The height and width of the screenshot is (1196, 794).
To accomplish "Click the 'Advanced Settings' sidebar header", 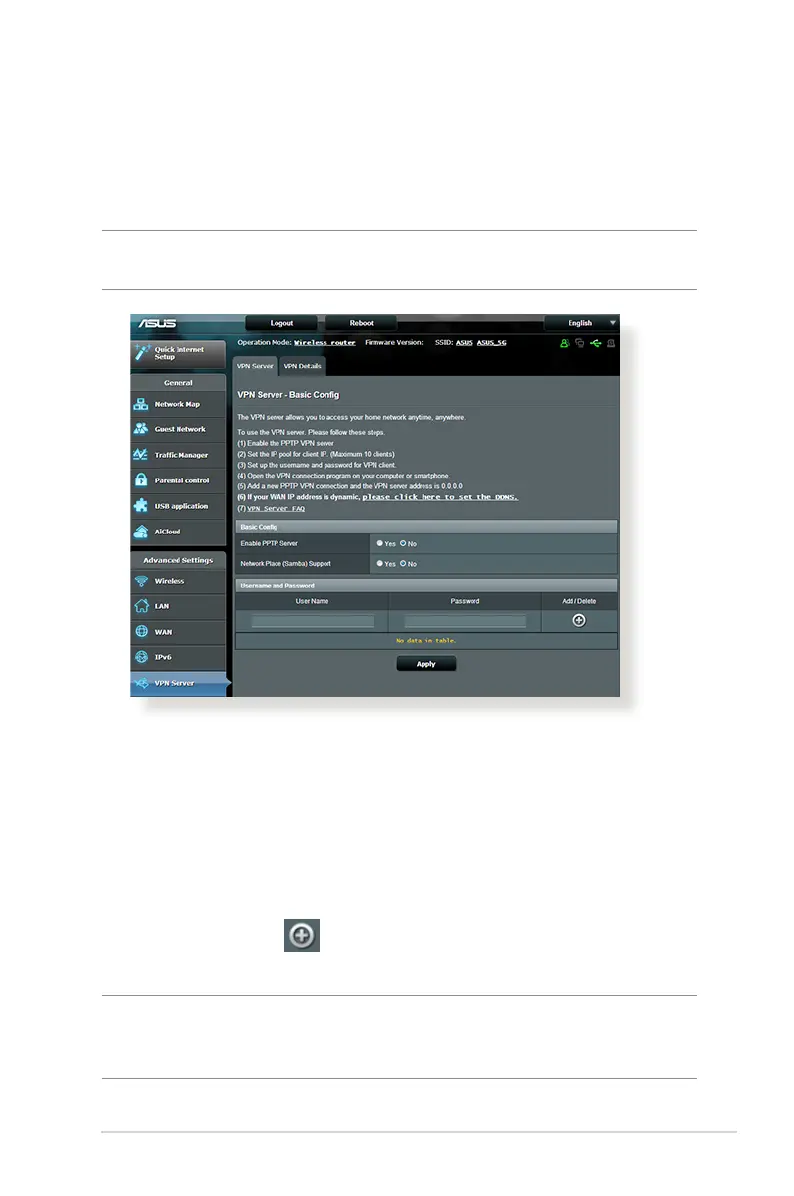I will tap(178, 561).
